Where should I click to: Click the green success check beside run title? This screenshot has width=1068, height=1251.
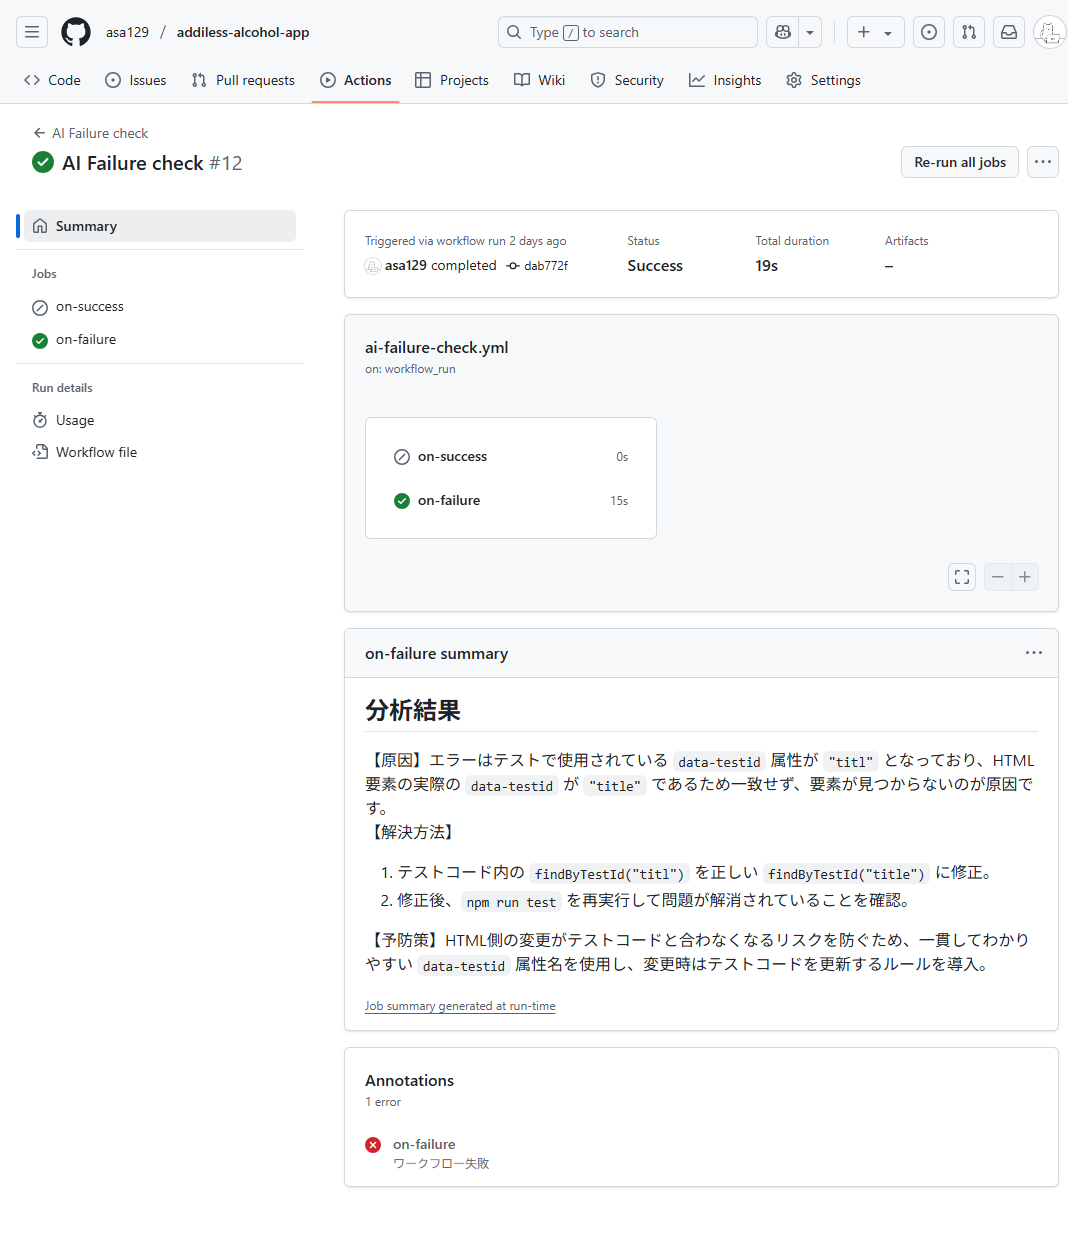coord(43,162)
